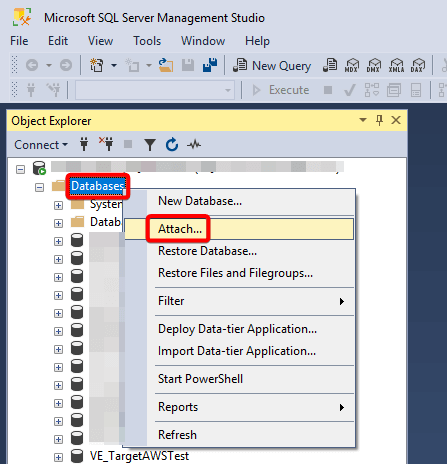Open the View menu
The width and height of the screenshot is (447, 464).
coord(100,41)
